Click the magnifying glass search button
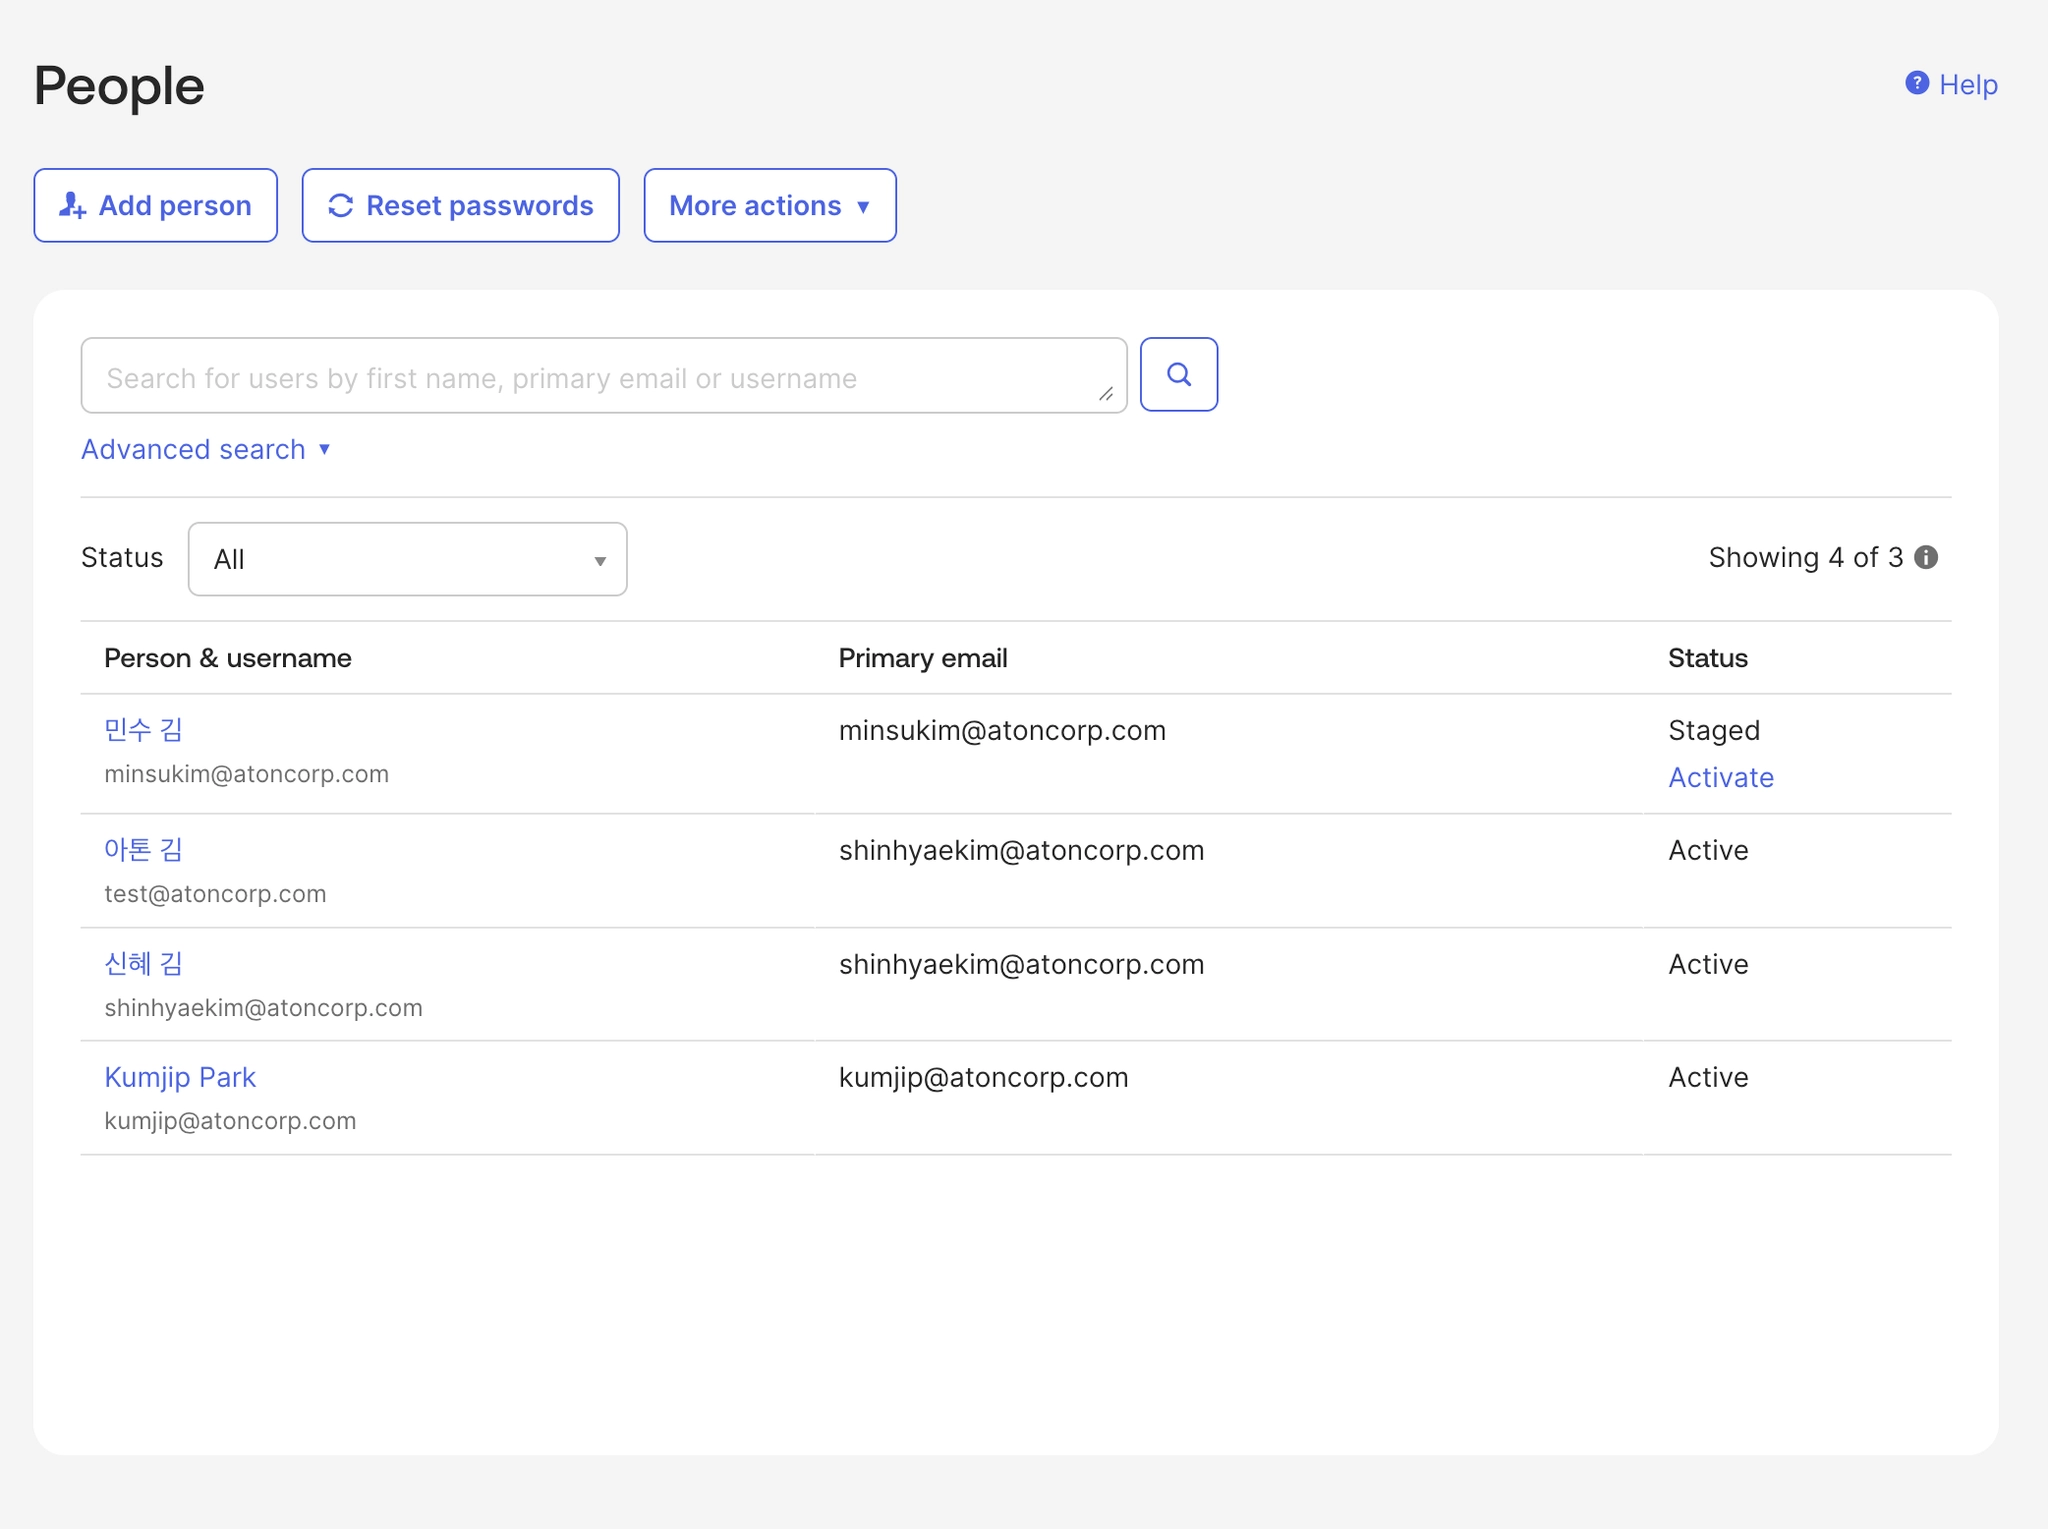 click(x=1178, y=375)
